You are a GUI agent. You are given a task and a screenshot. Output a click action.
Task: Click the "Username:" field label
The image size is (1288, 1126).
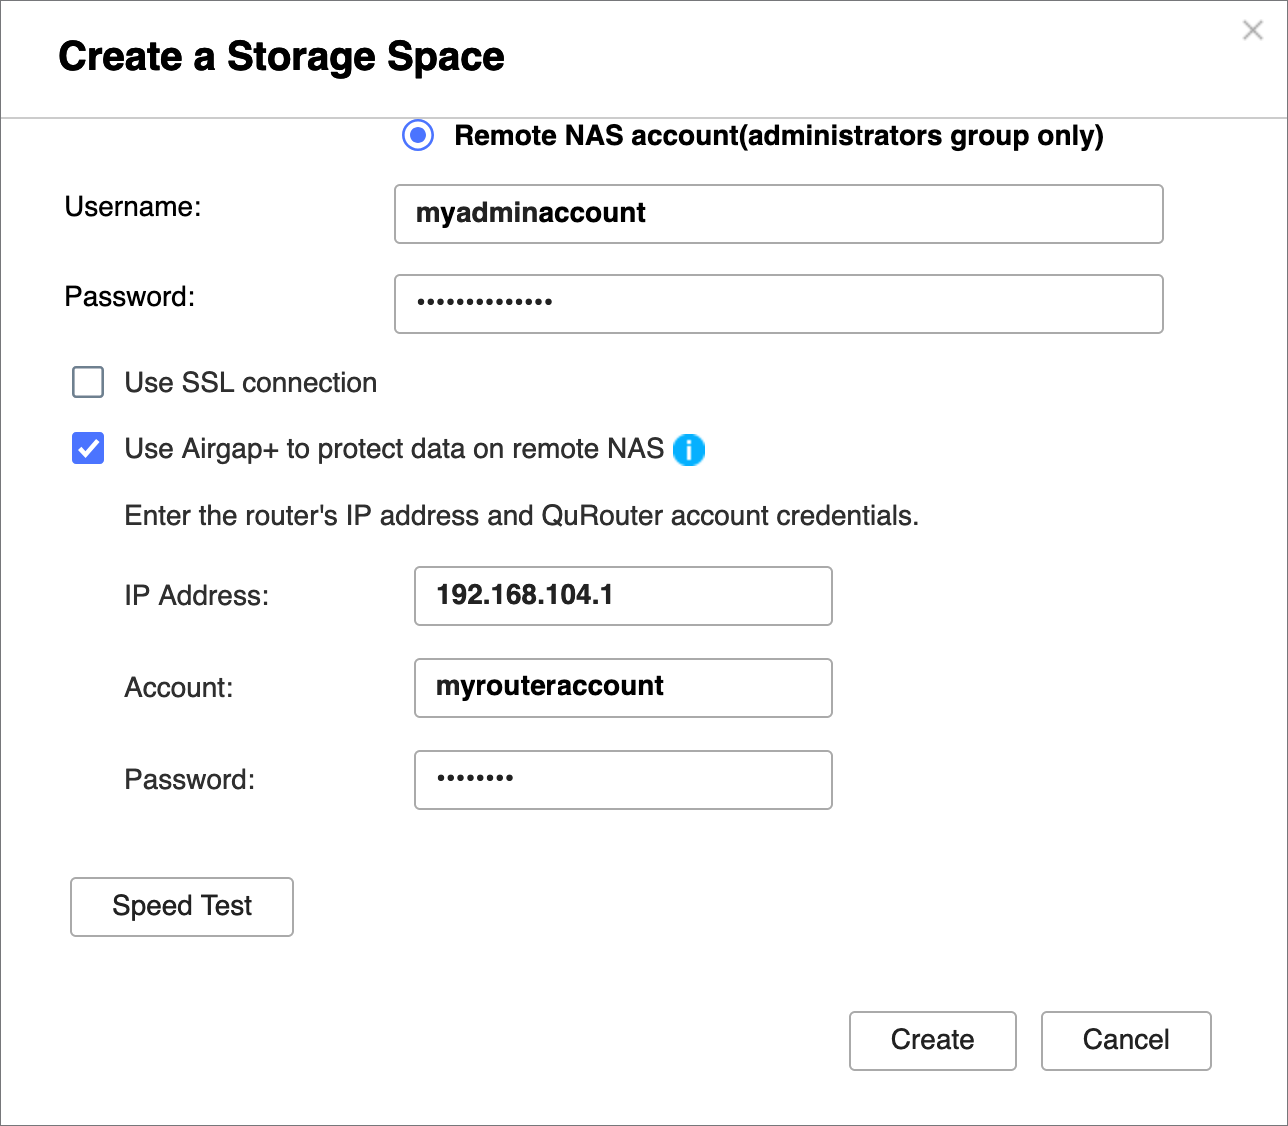pos(133,207)
